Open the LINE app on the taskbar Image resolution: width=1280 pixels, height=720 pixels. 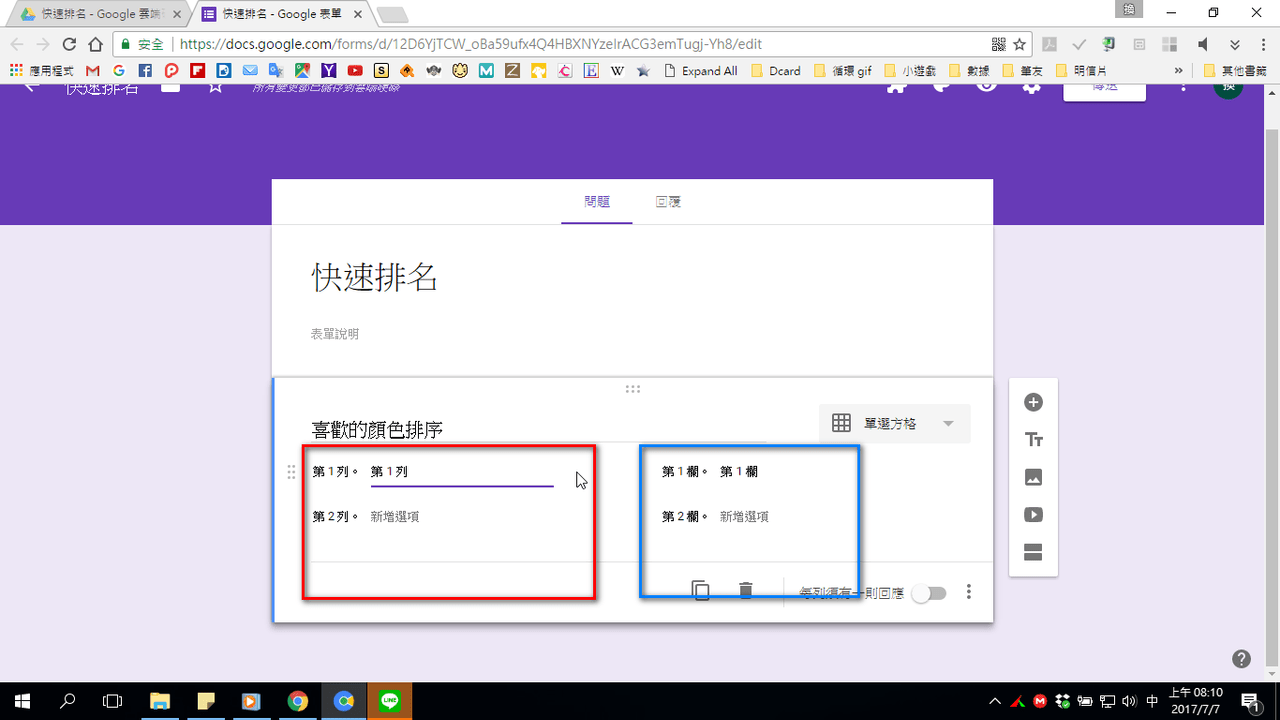coord(390,701)
